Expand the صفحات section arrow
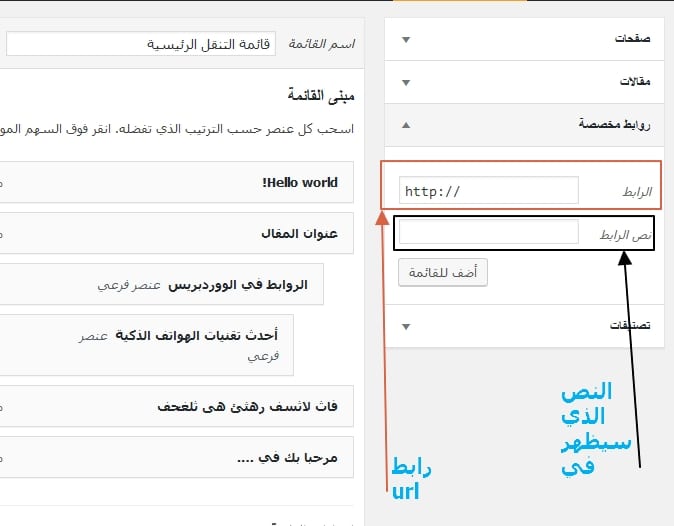Image resolution: width=674 pixels, height=526 pixels. pos(405,40)
